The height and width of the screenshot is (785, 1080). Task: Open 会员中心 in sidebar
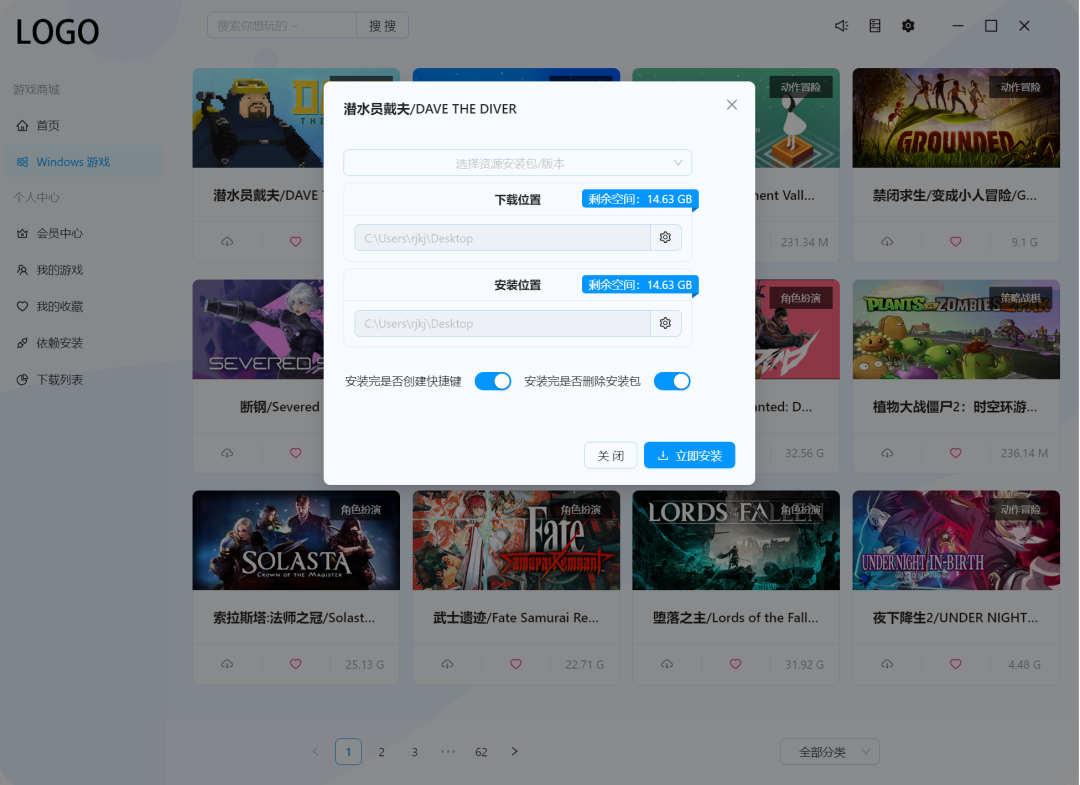pos(83,233)
